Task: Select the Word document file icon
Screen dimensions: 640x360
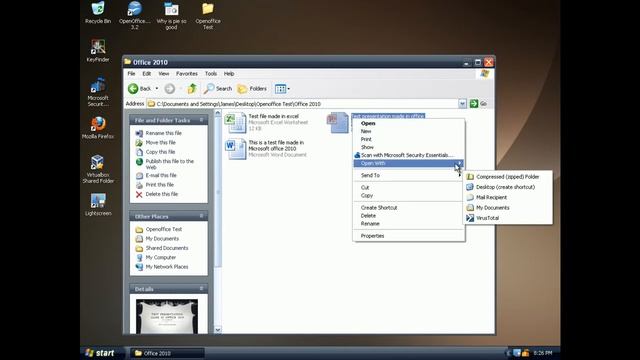Action: (x=236, y=149)
